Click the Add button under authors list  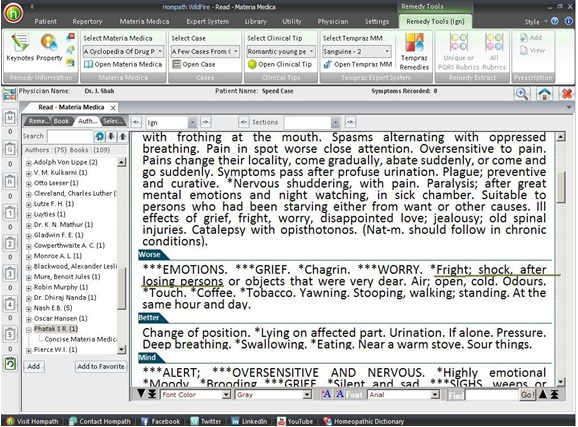point(34,367)
